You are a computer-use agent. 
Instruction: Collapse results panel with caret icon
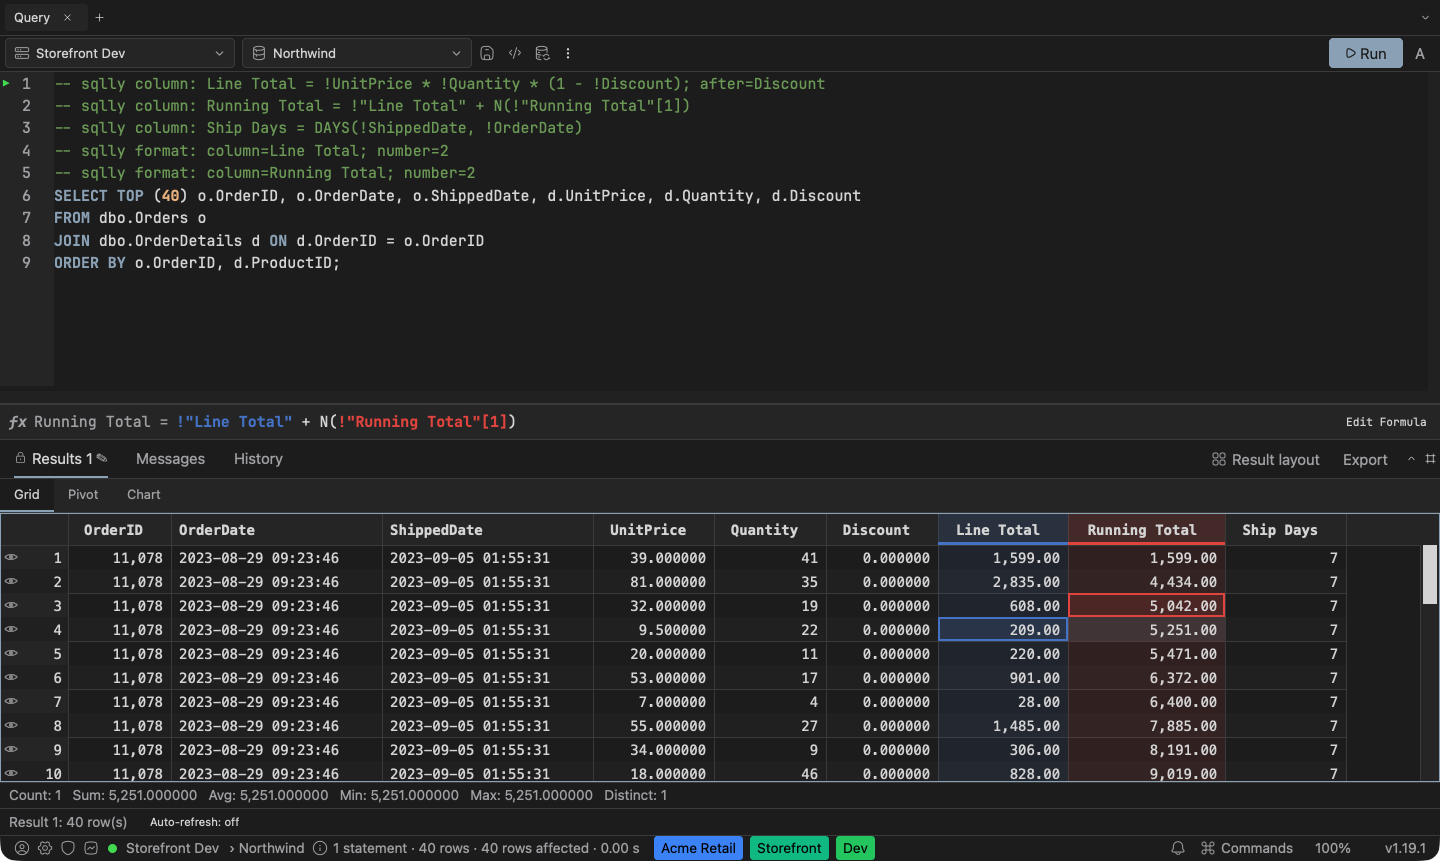[x=1411, y=459]
